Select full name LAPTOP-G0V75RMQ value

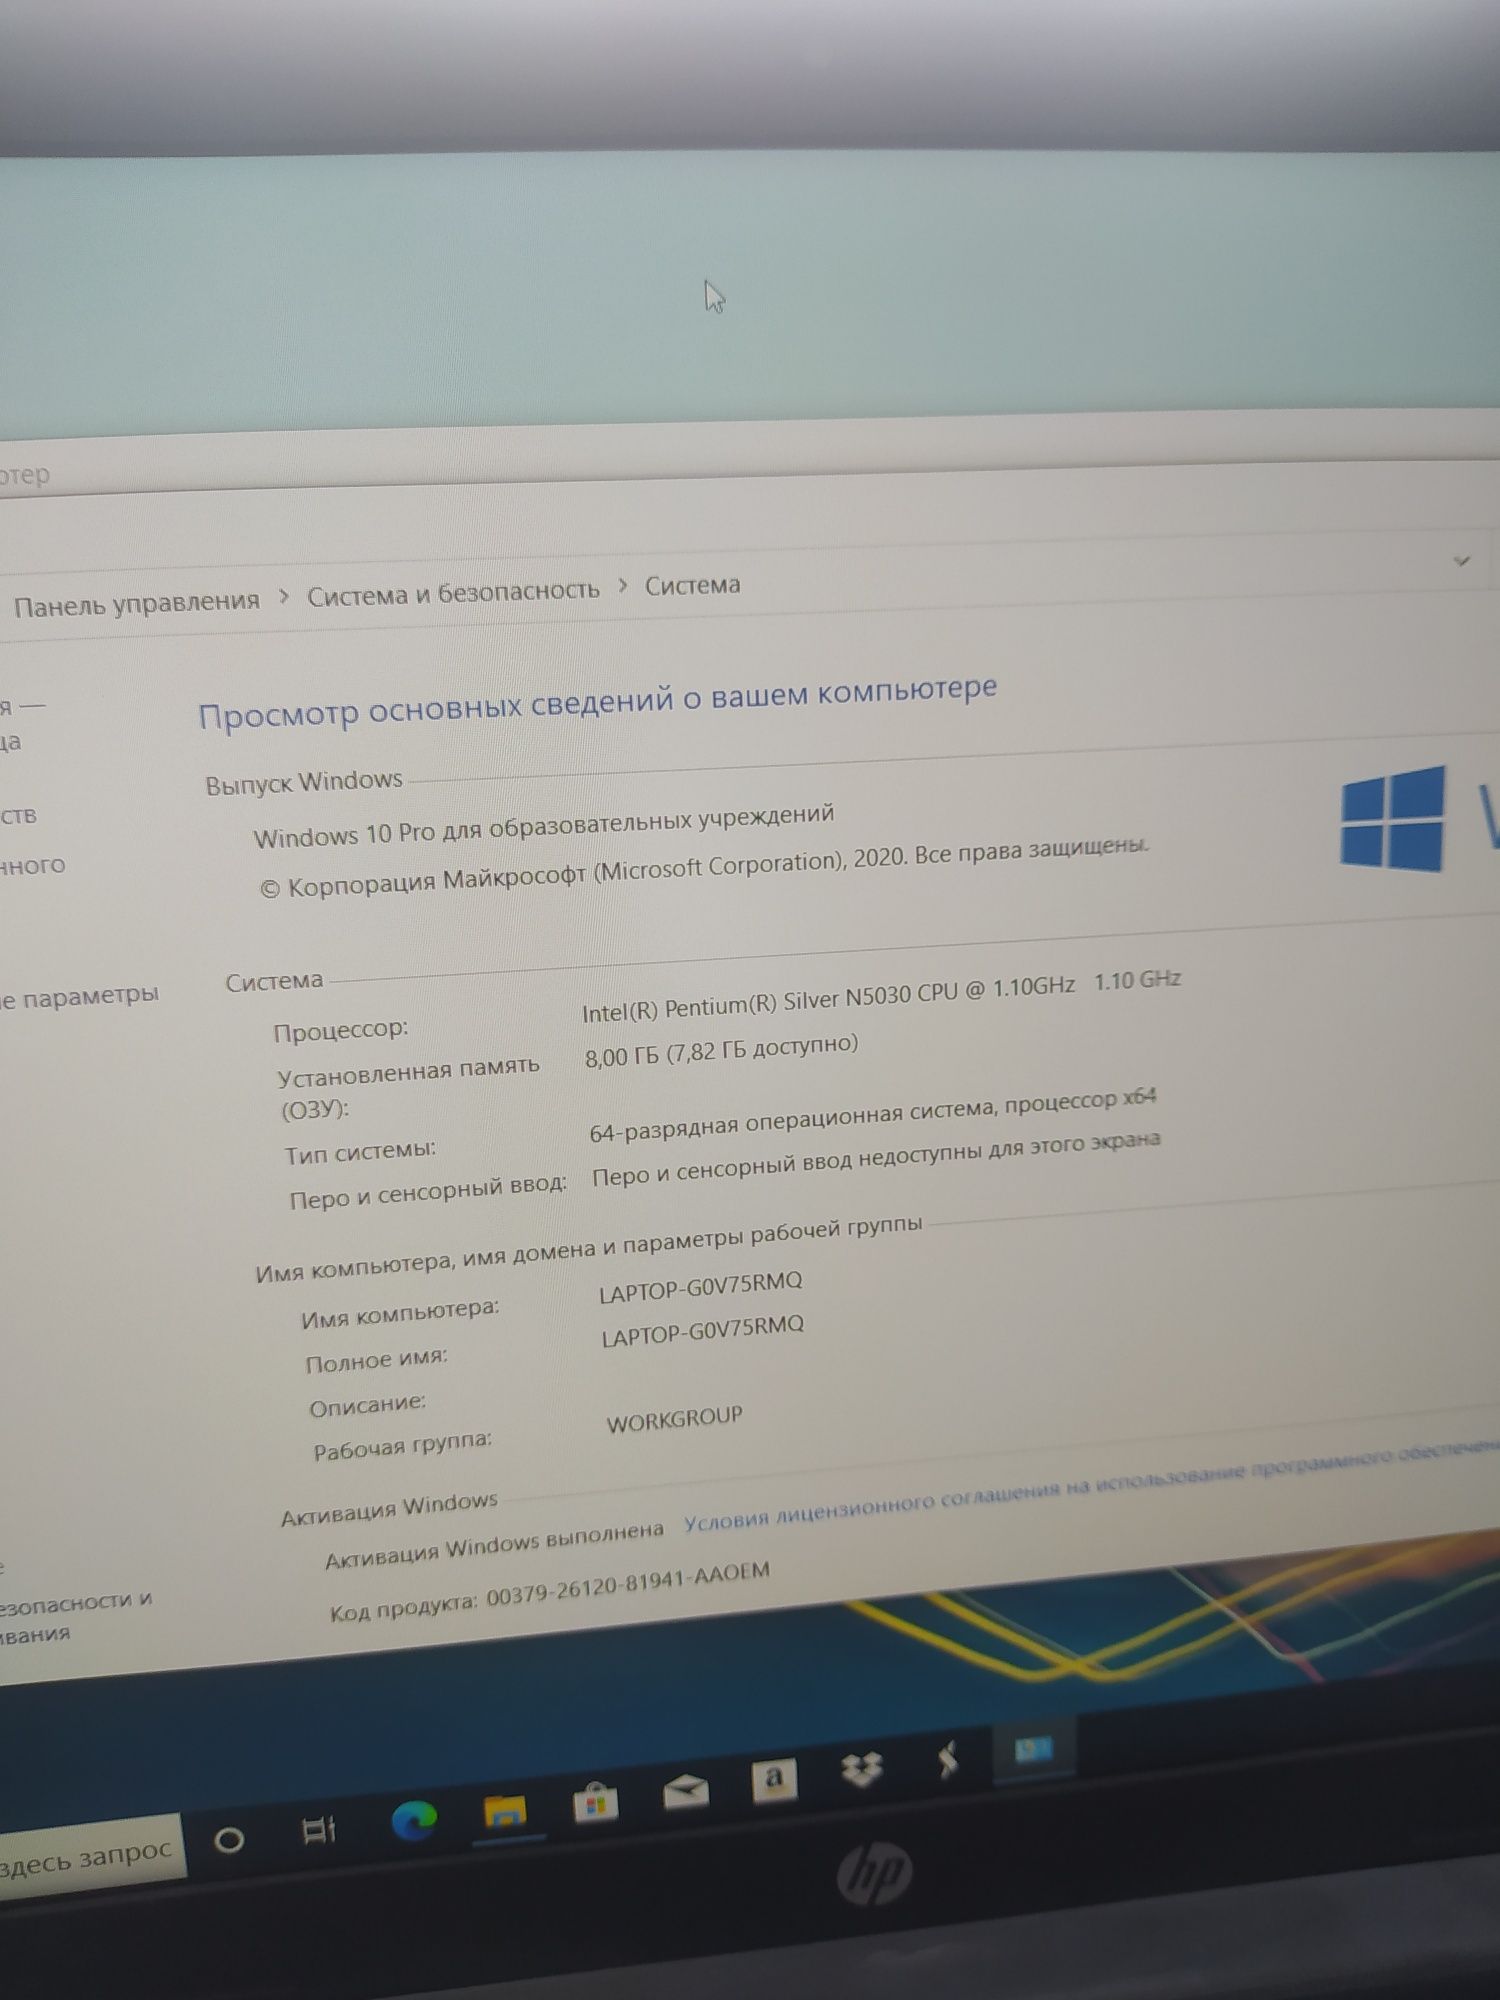(x=702, y=1331)
